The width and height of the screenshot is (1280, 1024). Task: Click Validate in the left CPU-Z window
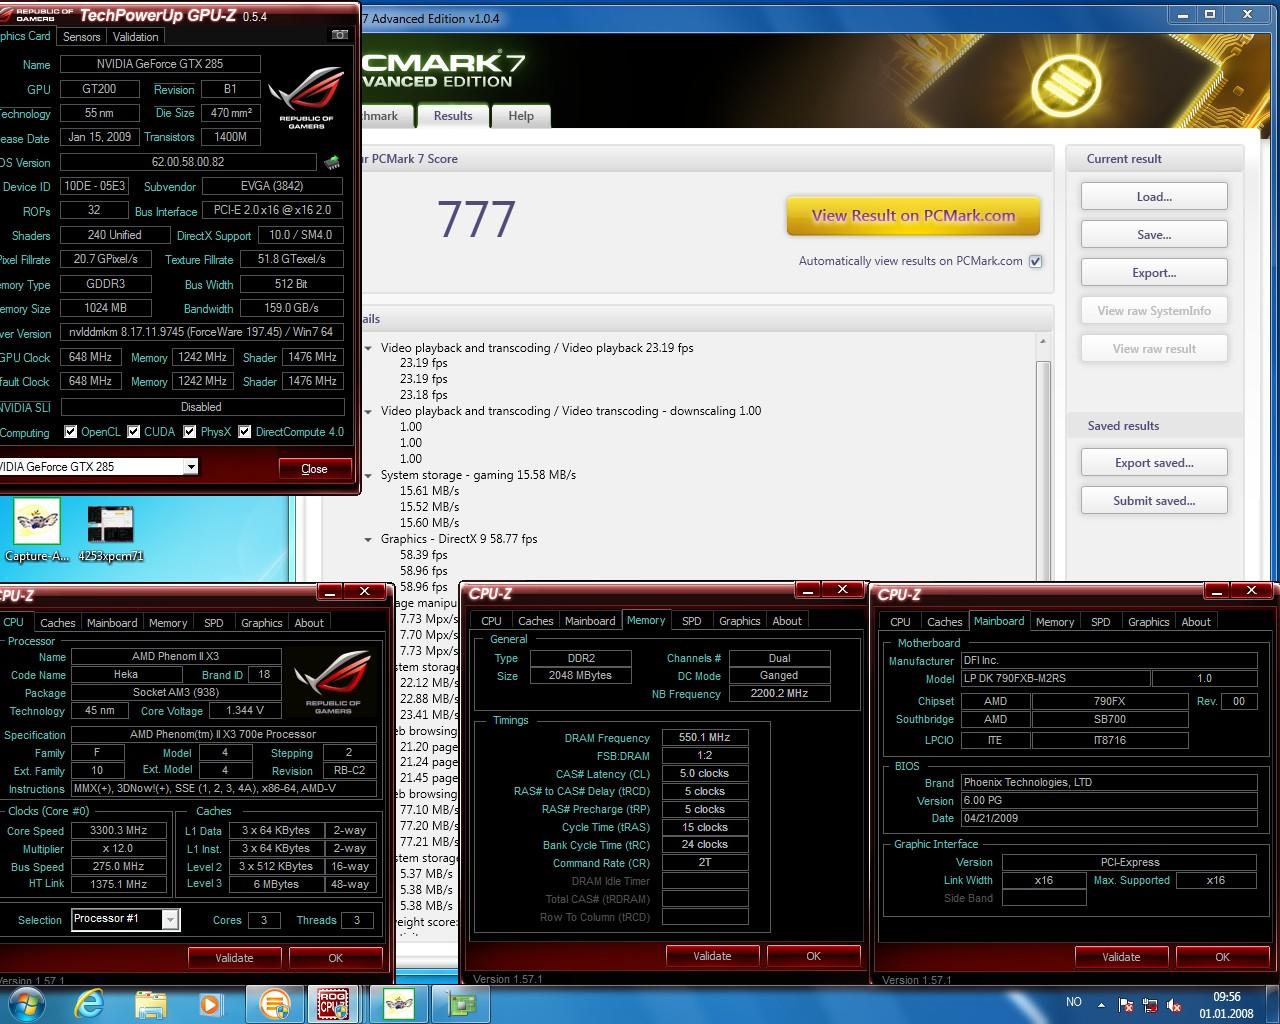click(234, 958)
